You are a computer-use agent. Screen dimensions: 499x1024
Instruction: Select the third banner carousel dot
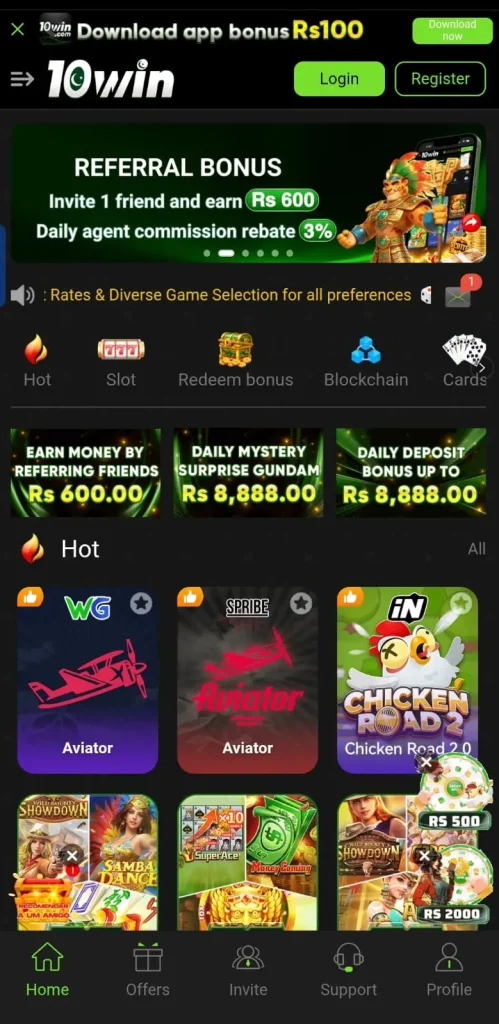pyautogui.click(x=246, y=253)
